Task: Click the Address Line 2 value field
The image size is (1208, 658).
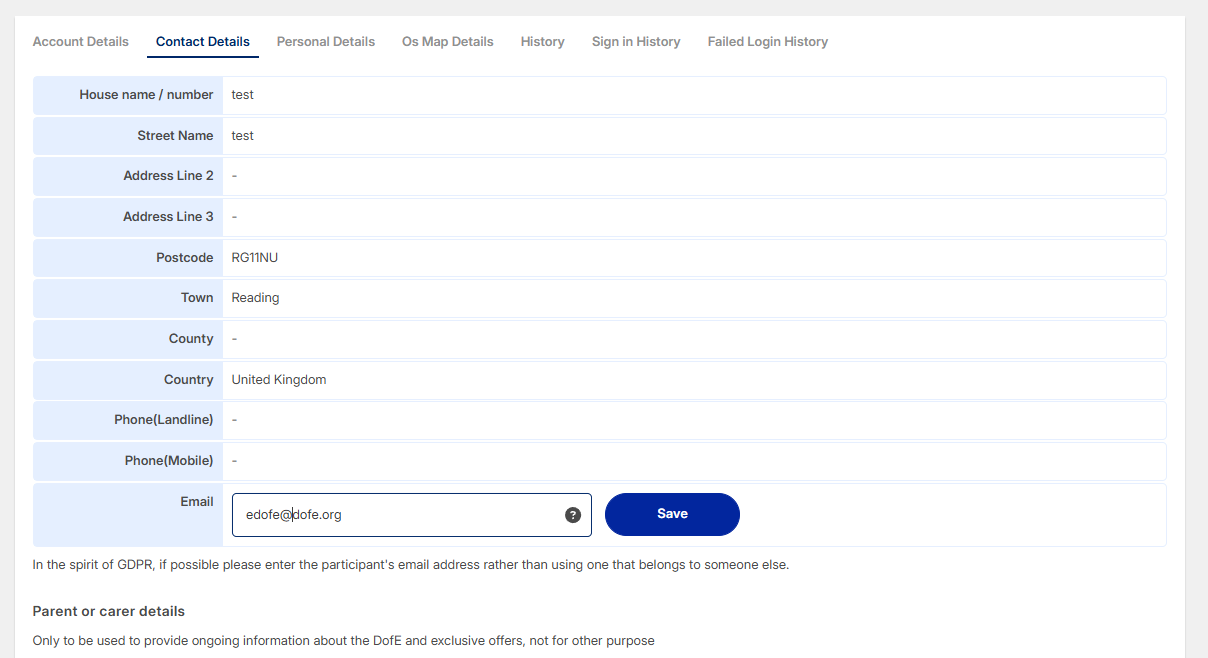Action: click(693, 176)
